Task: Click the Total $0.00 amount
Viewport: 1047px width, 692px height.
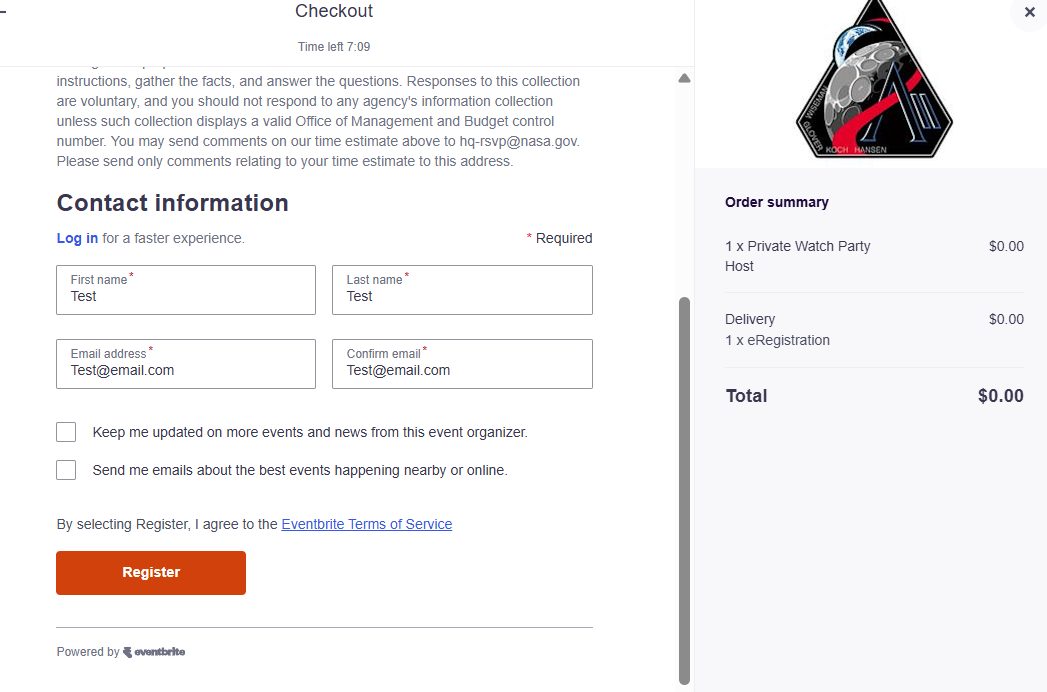Action: (x=1000, y=396)
